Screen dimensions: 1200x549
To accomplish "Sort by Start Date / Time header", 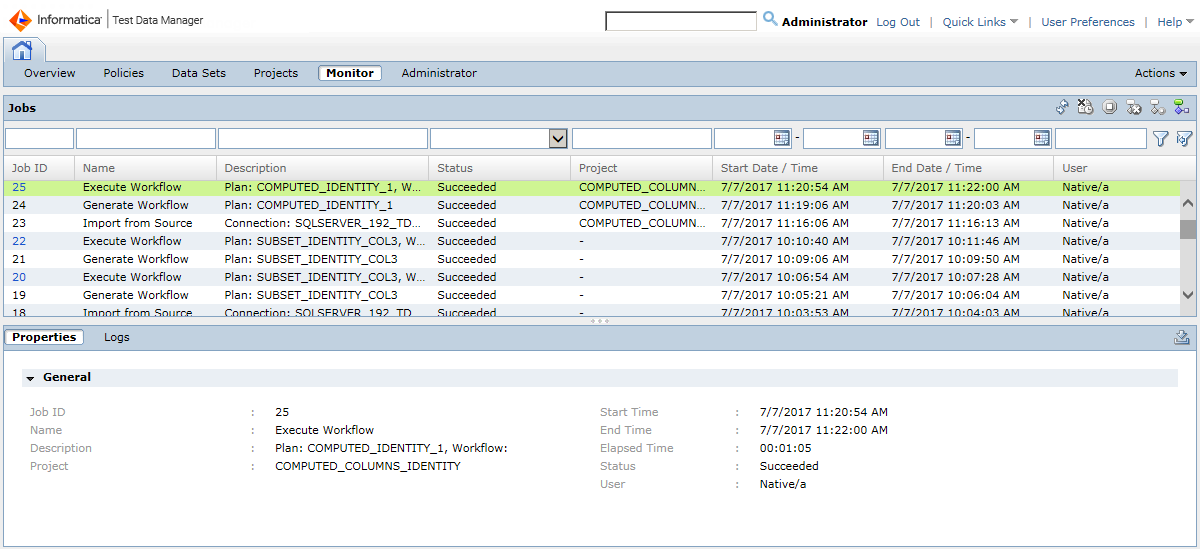I will click(798, 168).
